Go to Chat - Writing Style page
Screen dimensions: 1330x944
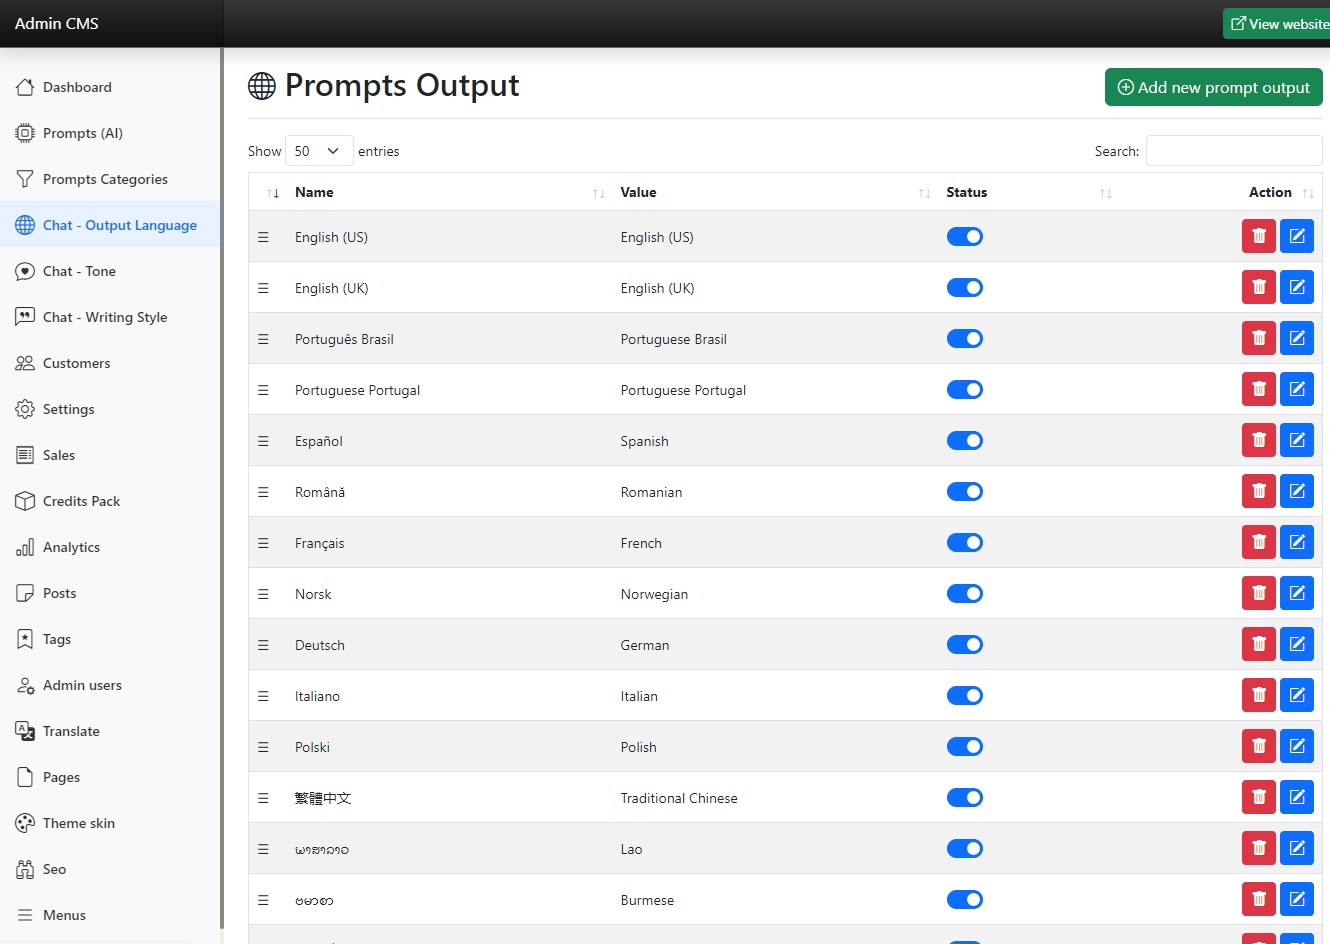105,317
